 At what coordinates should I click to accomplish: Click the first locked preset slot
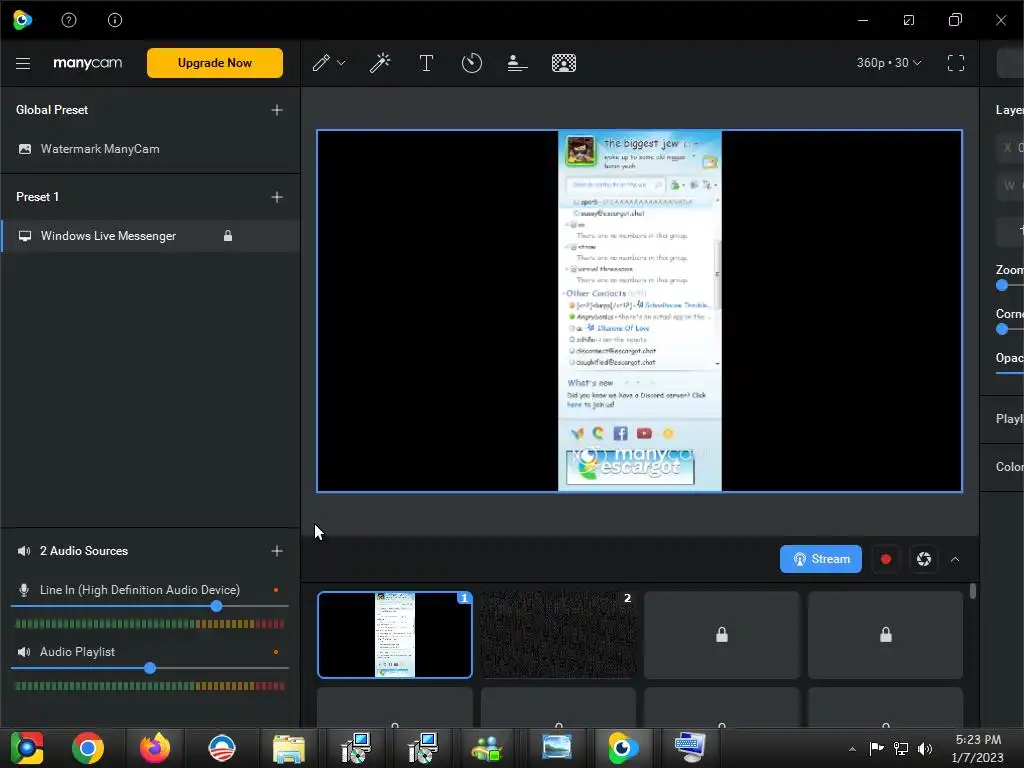click(722, 635)
